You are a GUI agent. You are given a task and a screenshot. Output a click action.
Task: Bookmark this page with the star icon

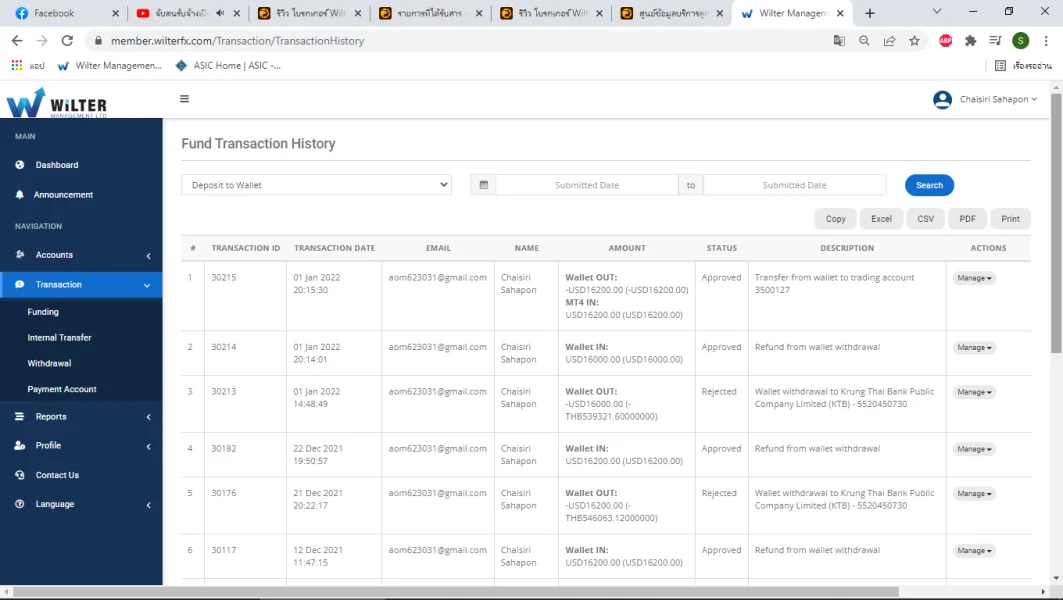point(914,41)
